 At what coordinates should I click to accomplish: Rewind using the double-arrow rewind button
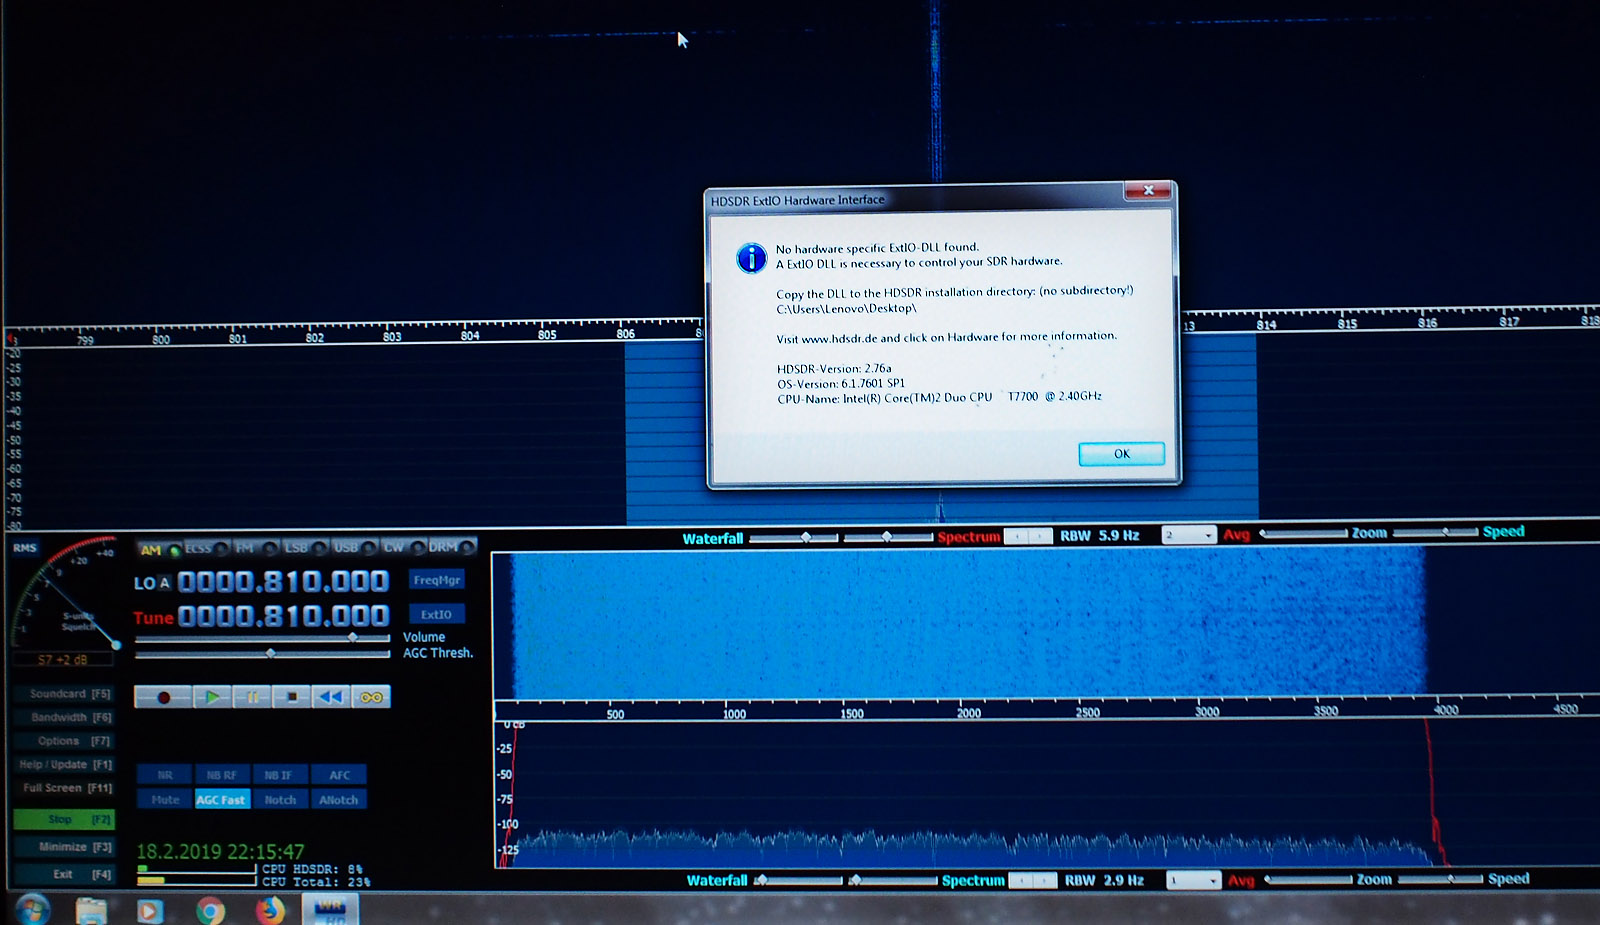[331, 697]
